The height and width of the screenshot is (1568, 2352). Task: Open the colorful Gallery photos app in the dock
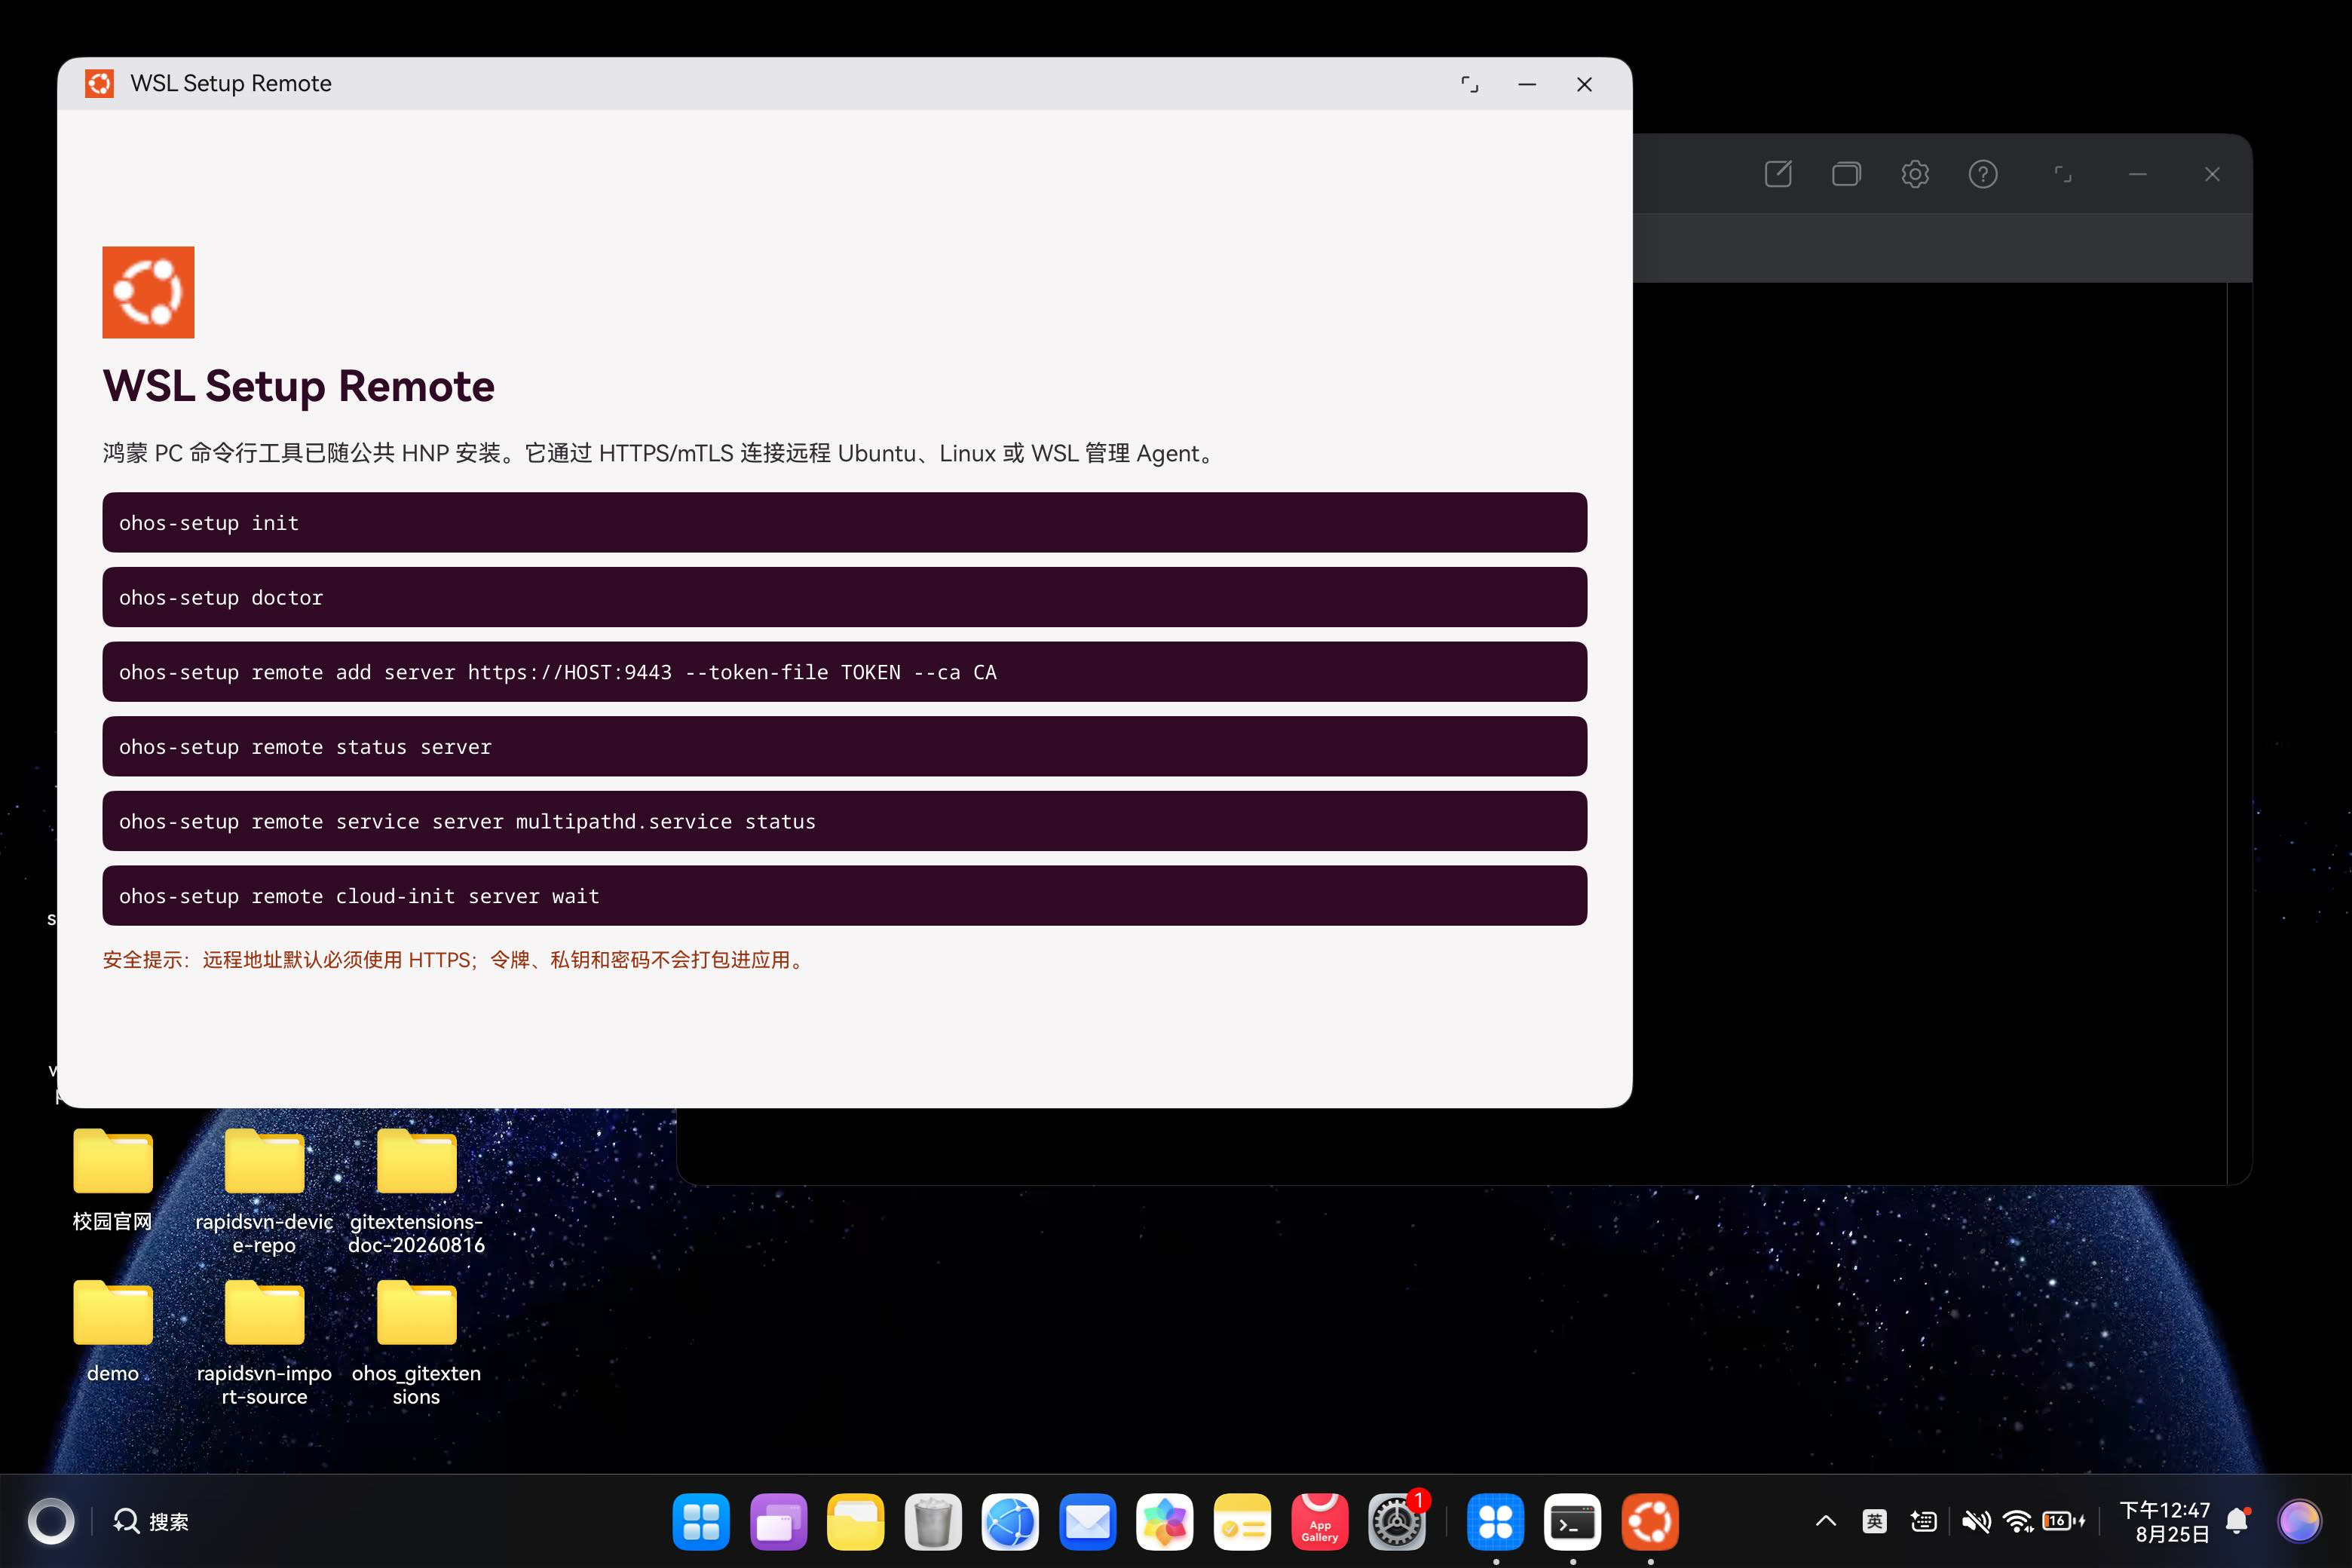click(1165, 1522)
